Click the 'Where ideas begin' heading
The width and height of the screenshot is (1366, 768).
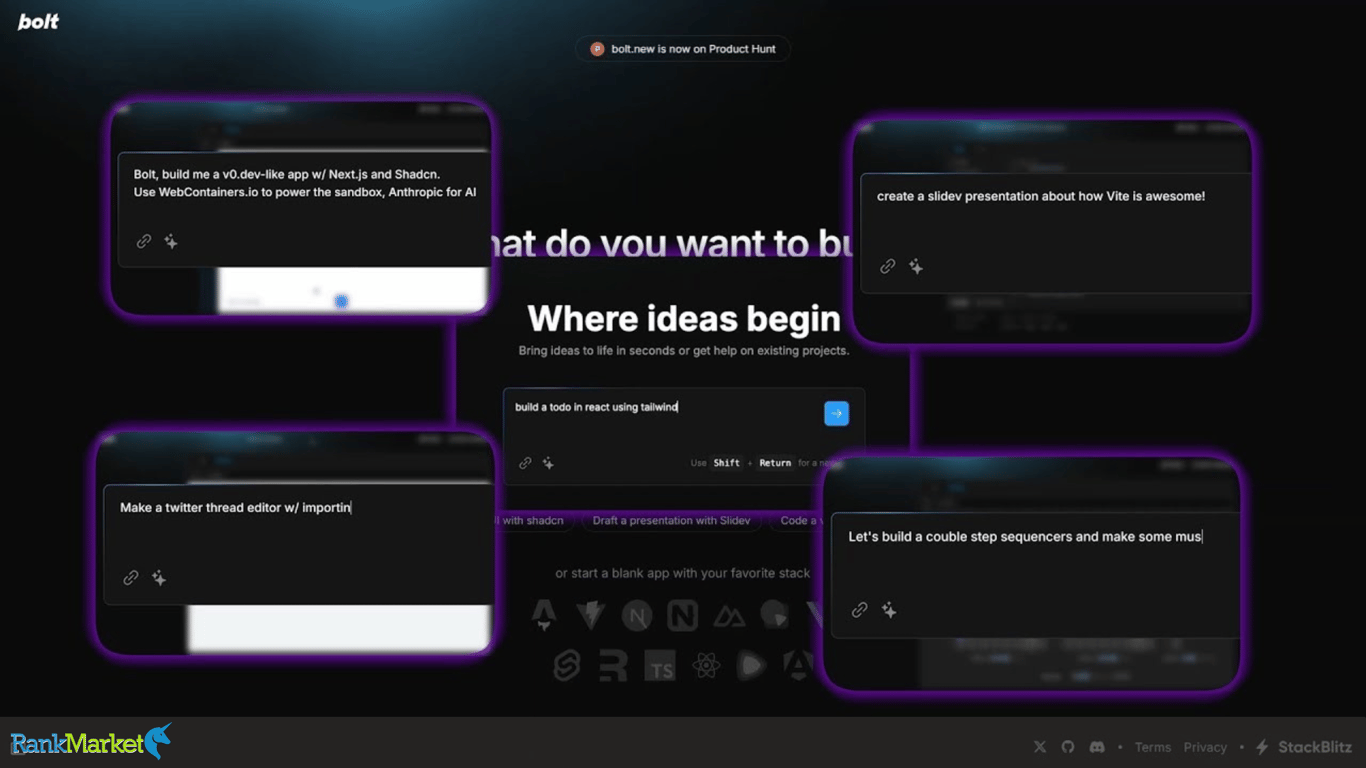tap(684, 319)
